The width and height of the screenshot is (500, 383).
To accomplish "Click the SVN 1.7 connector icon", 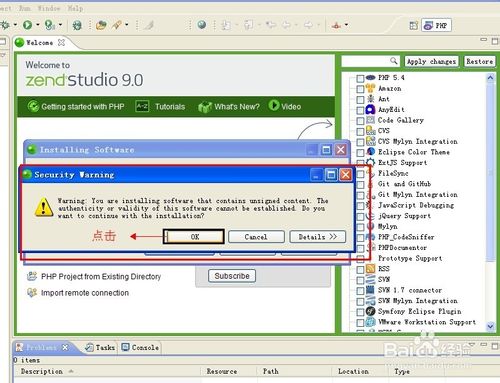I will coord(370,290).
